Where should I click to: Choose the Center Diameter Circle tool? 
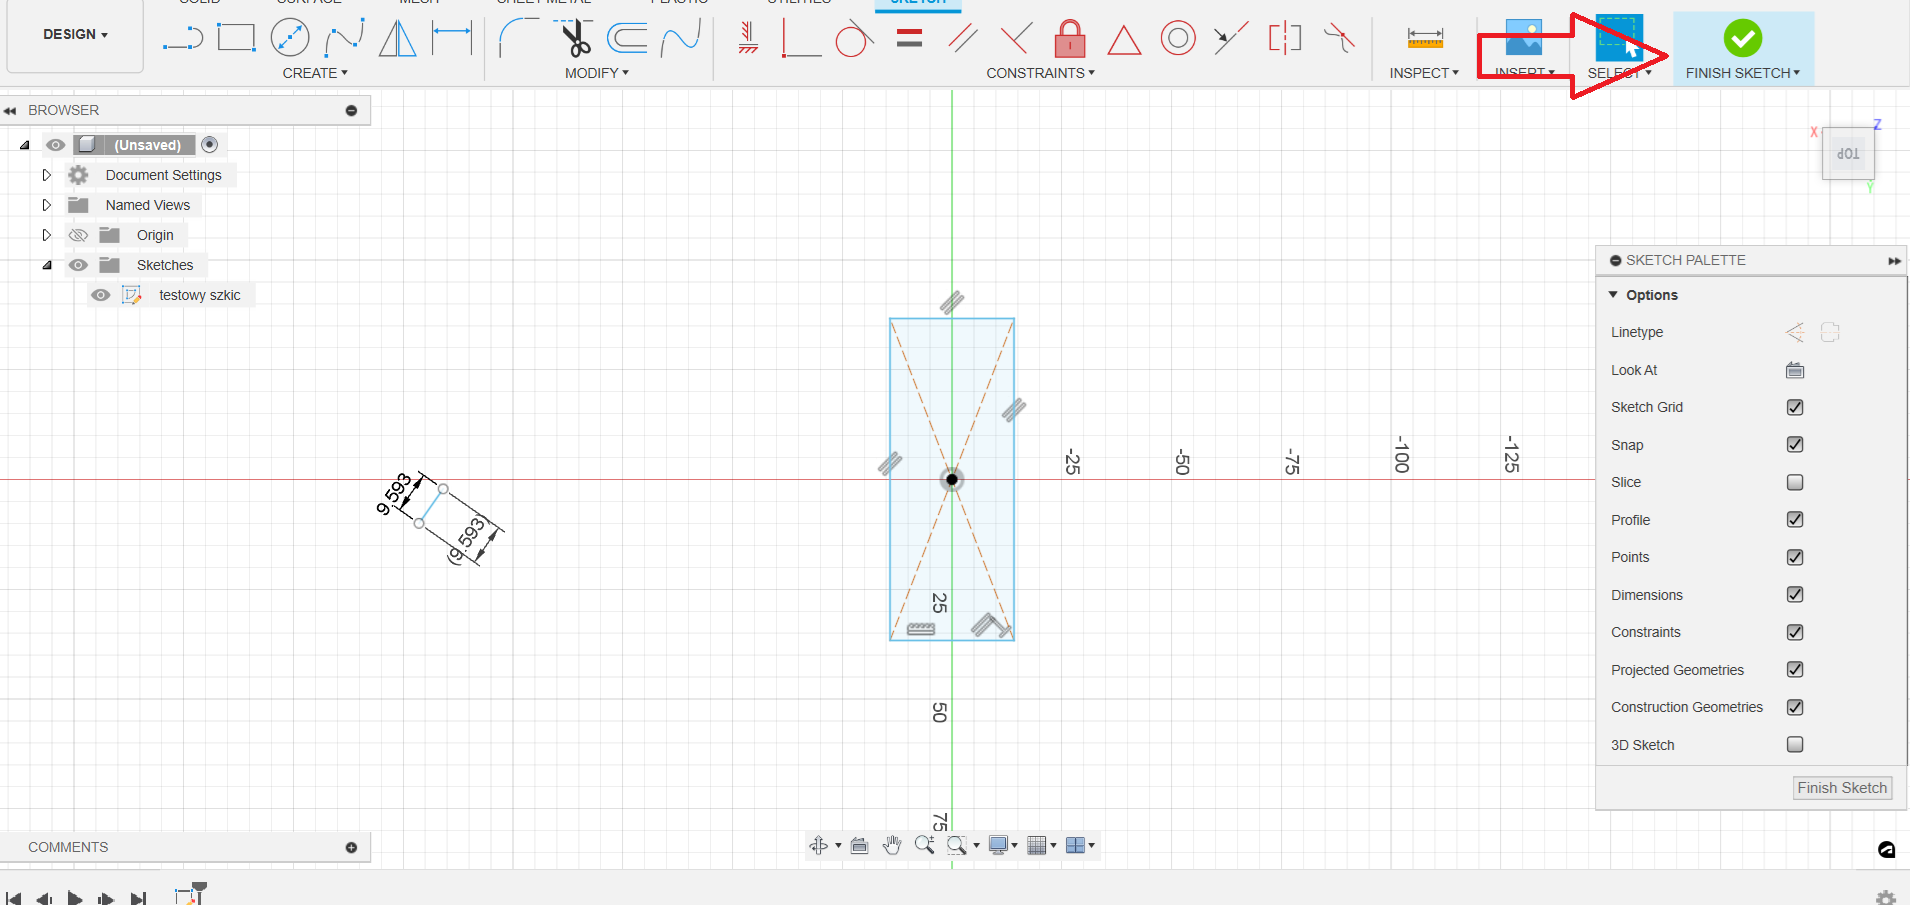tap(290, 38)
